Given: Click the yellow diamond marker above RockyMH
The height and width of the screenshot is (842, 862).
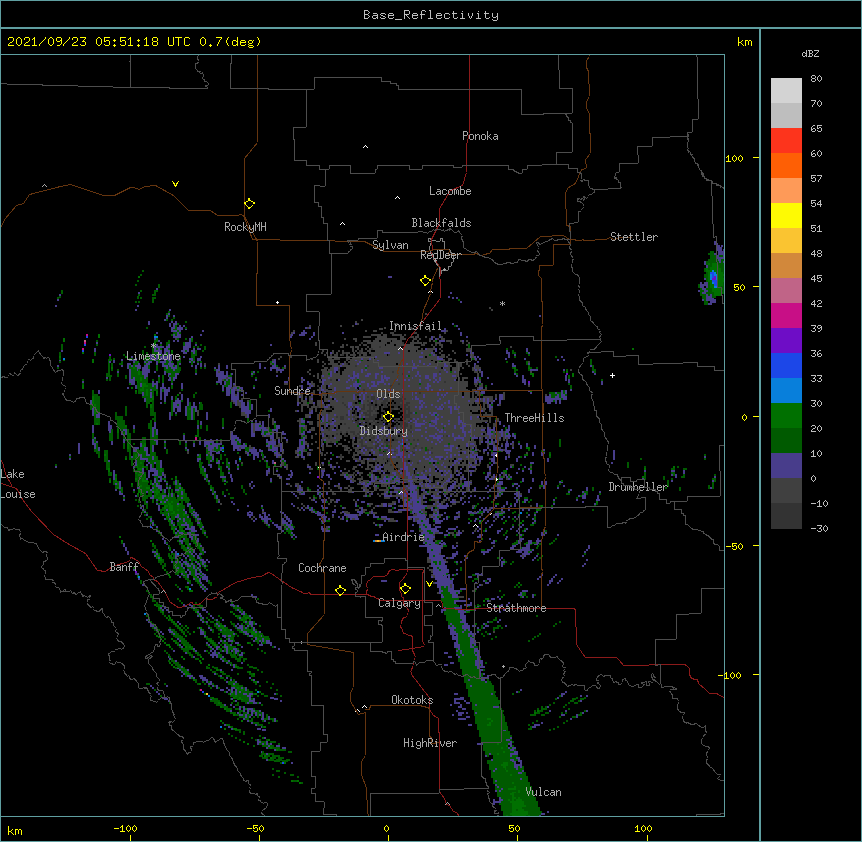Looking at the screenshot, I should (x=249, y=204).
